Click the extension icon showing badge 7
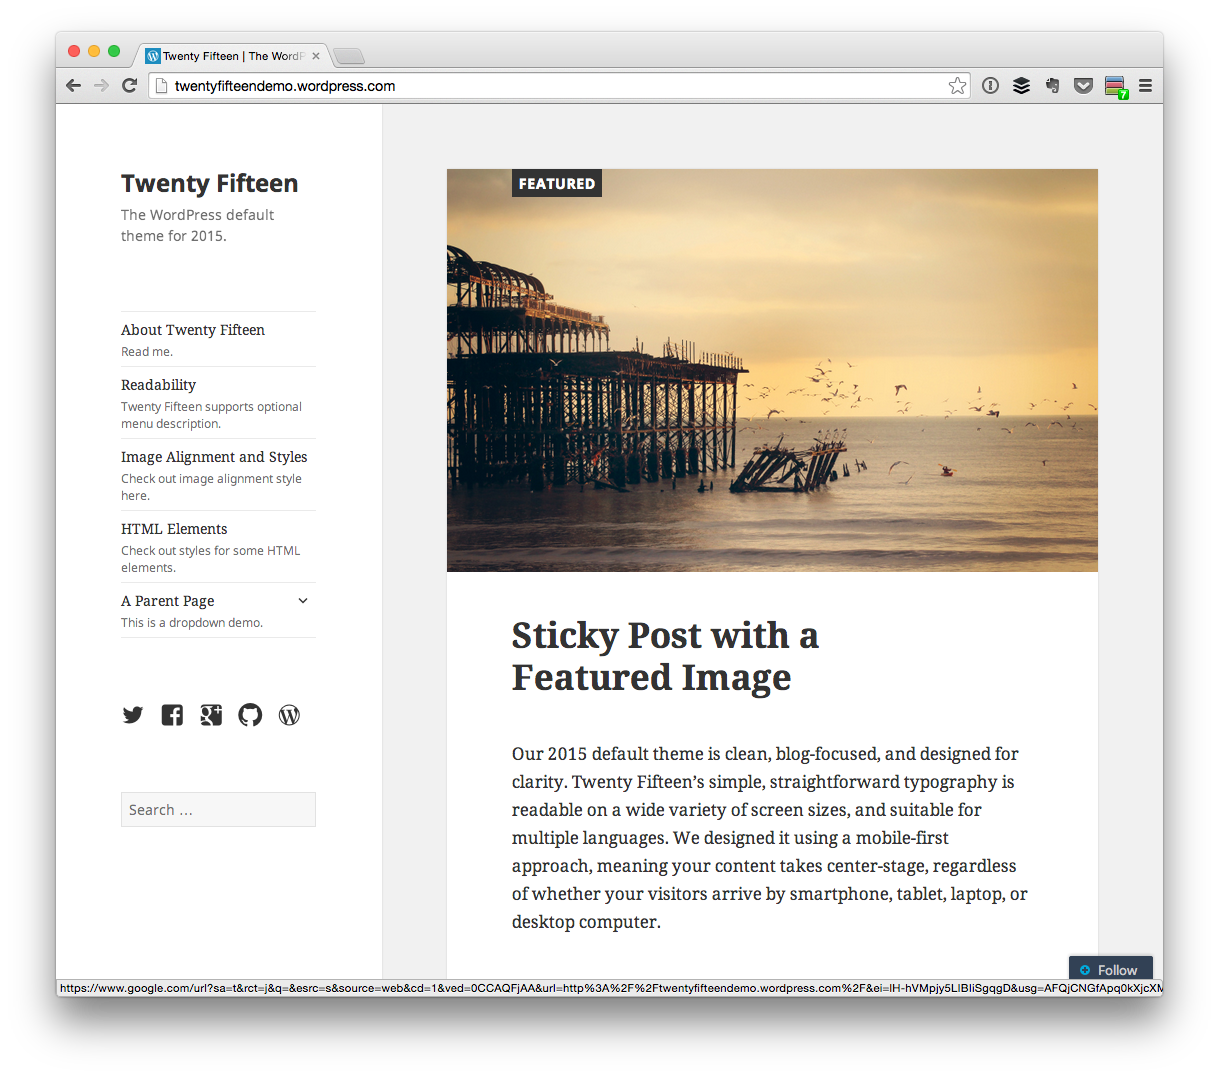The width and height of the screenshot is (1219, 1077). 1114,87
